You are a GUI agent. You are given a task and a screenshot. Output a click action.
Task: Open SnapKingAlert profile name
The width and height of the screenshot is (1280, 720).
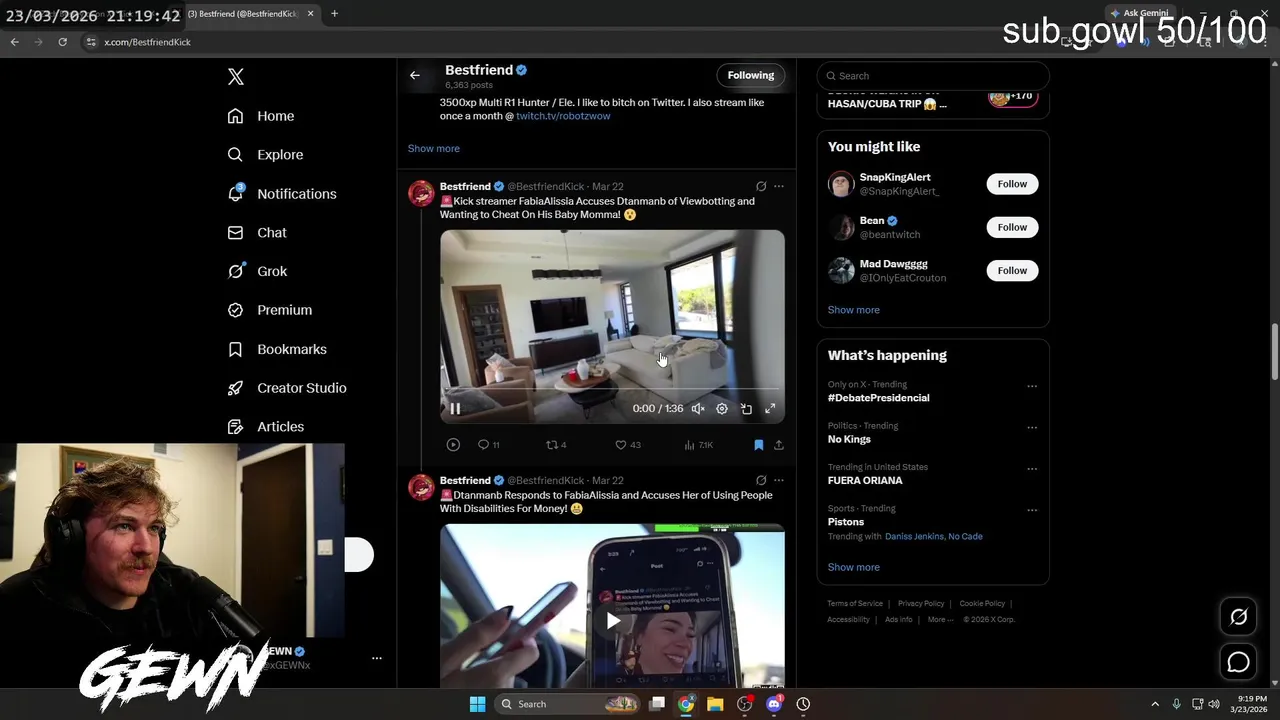click(895, 177)
